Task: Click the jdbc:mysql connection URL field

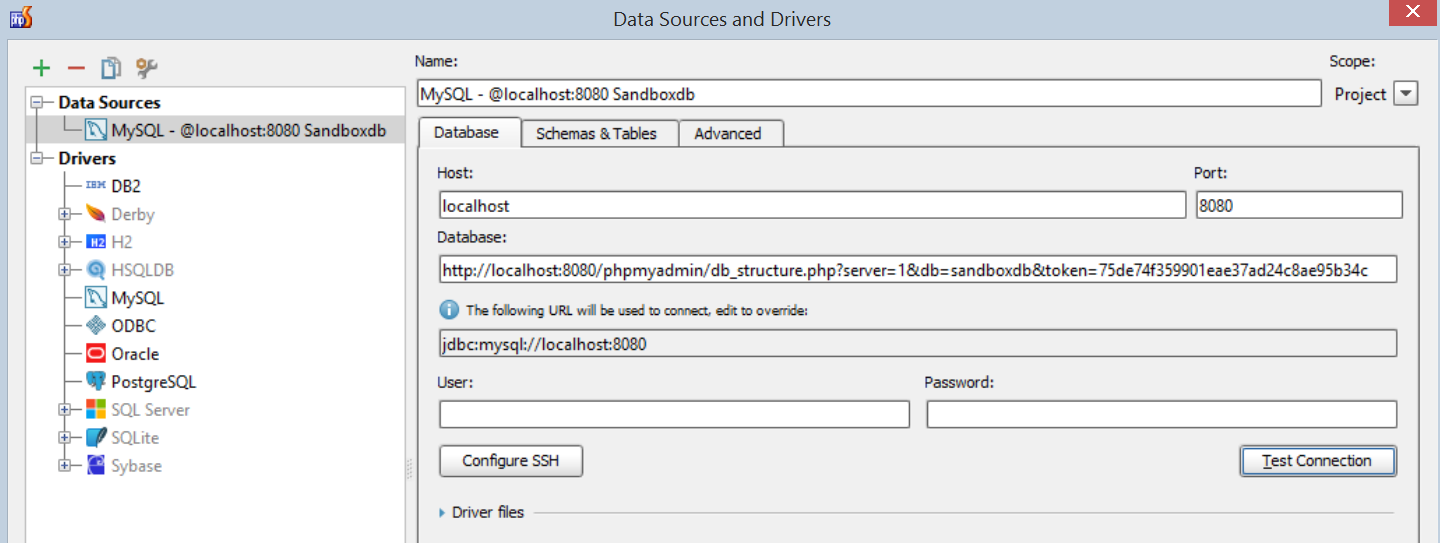Action: tap(918, 344)
